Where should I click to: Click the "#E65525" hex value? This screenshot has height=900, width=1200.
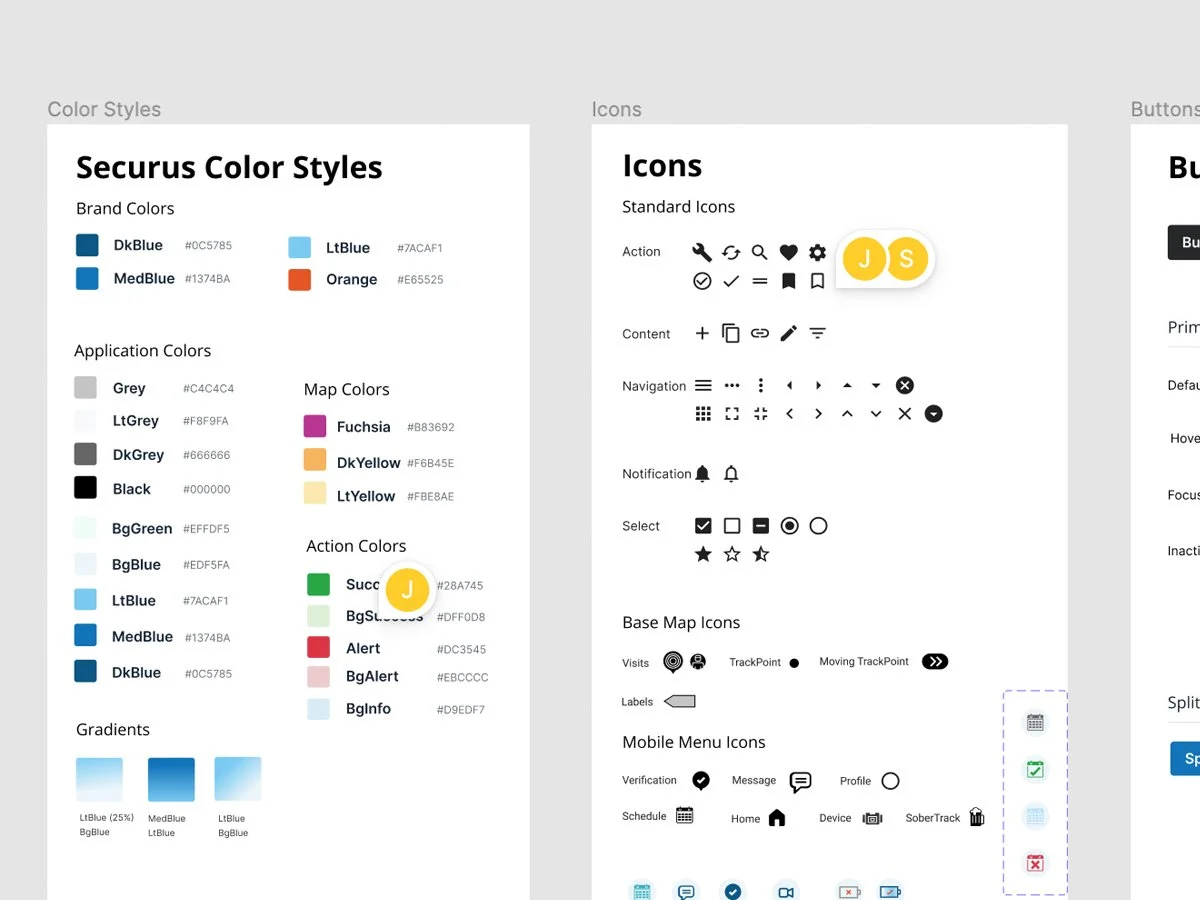tap(420, 280)
